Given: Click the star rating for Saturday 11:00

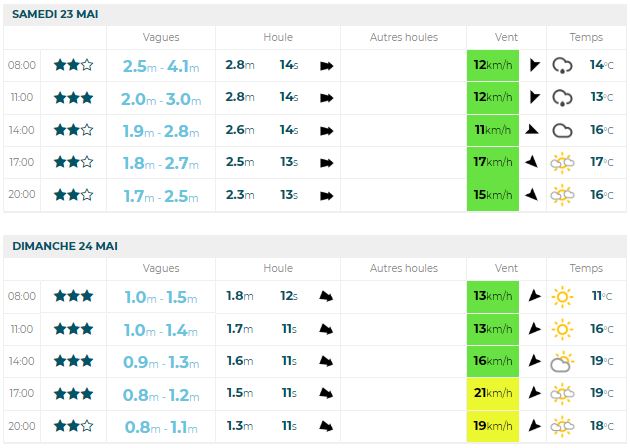Looking at the screenshot, I should pos(74,98).
